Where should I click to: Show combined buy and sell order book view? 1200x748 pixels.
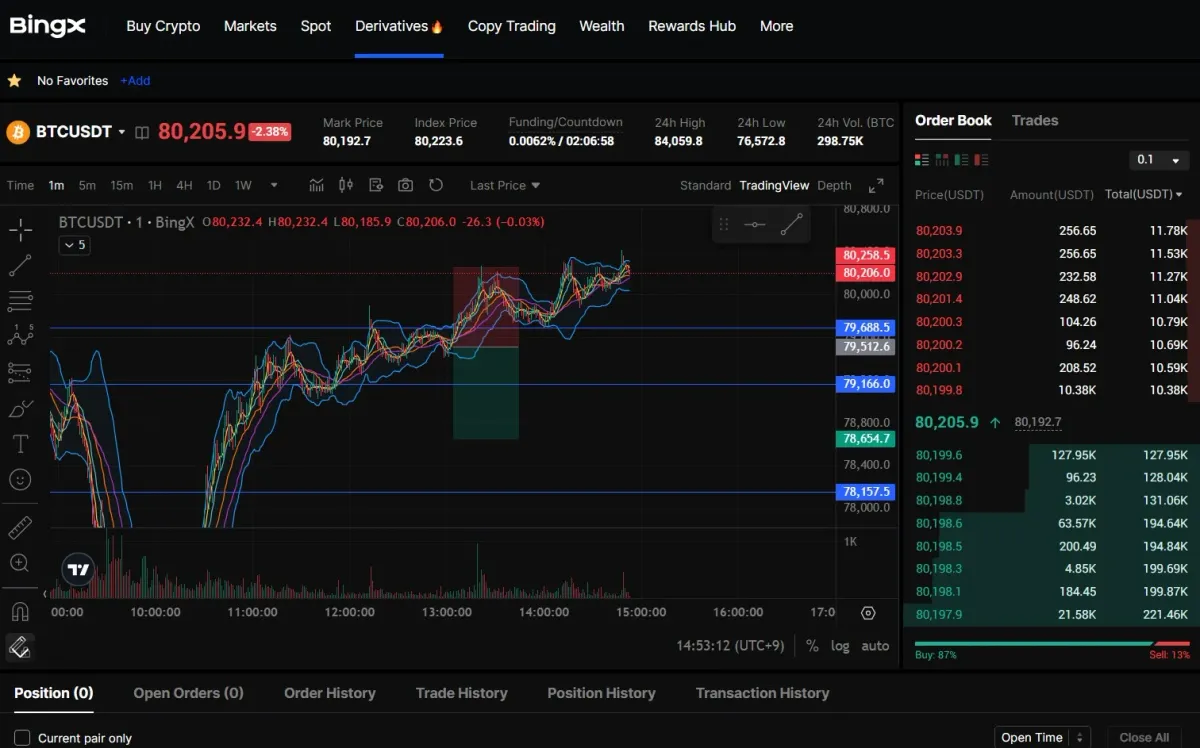pyautogui.click(x=922, y=160)
